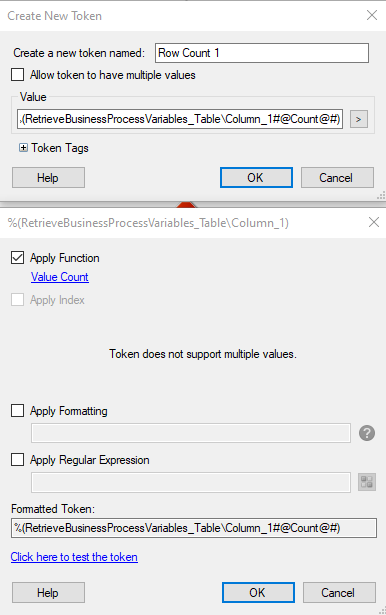The height and width of the screenshot is (615, 386).
Task: Open Help in Create New Token dialog
Action: click(48, 178)
